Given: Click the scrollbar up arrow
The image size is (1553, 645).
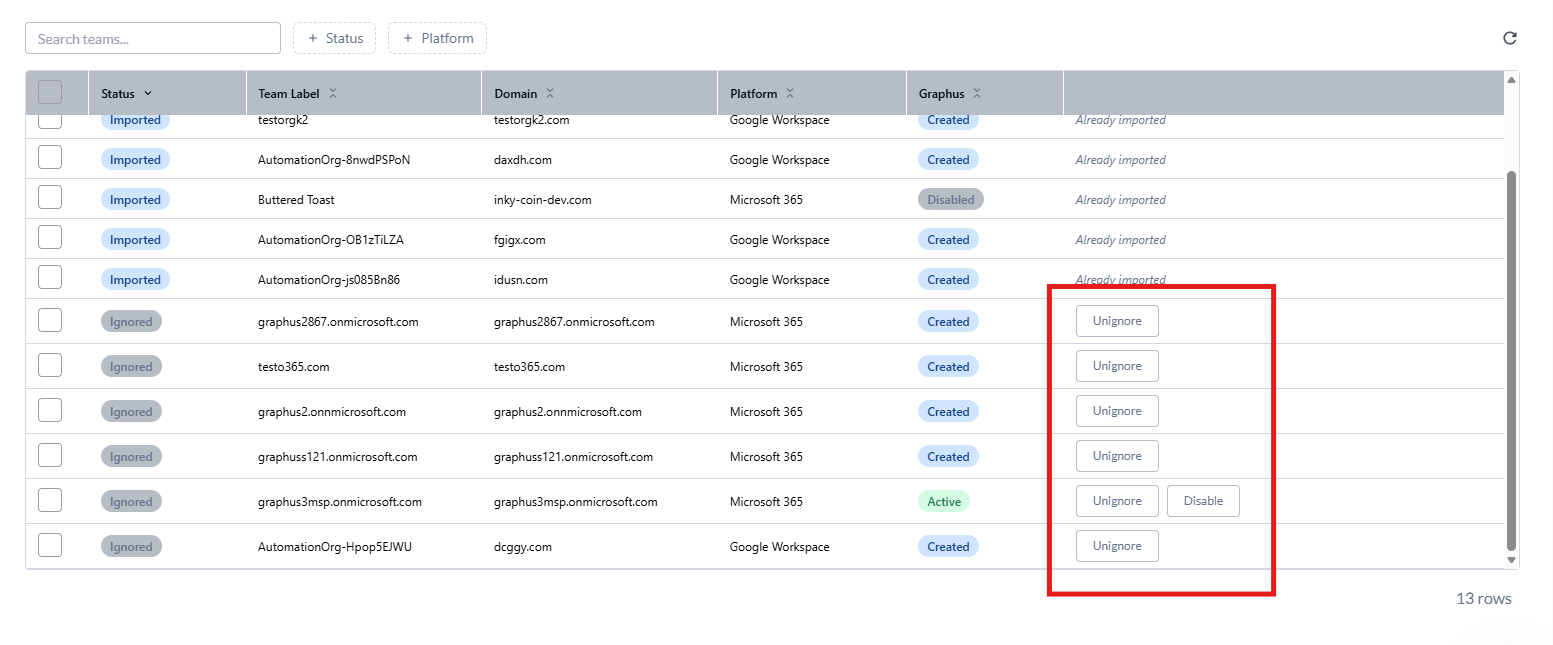Looking at the screenshot, I should pyautogui.click(x=1511, y=79).
